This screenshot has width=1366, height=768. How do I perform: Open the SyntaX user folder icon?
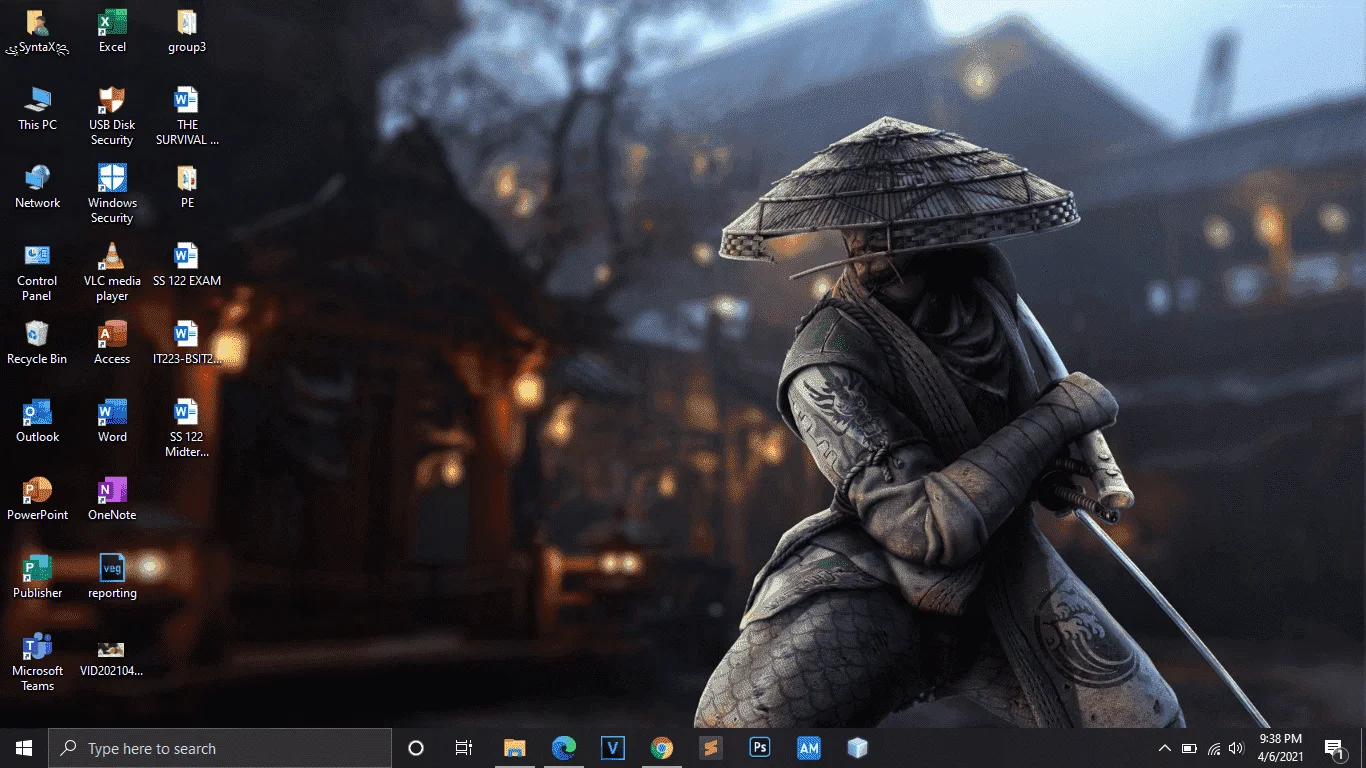37,32
